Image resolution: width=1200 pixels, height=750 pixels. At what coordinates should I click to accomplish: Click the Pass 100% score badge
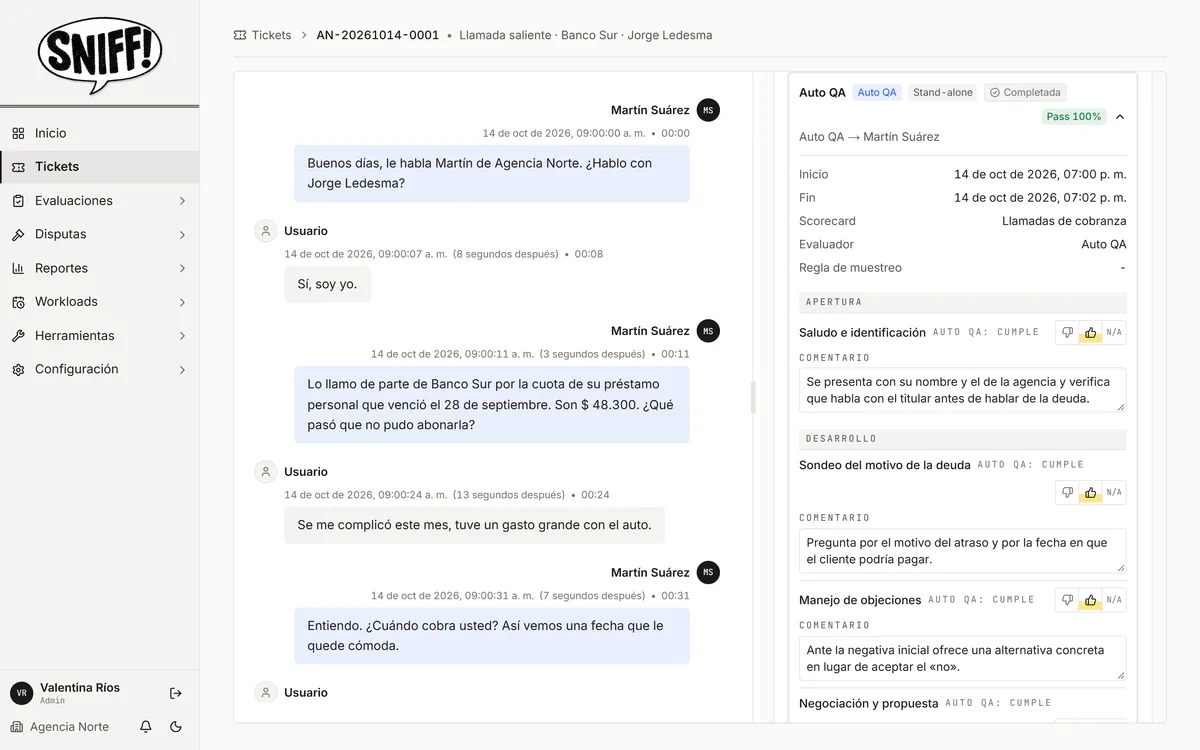pos(1073,117)
